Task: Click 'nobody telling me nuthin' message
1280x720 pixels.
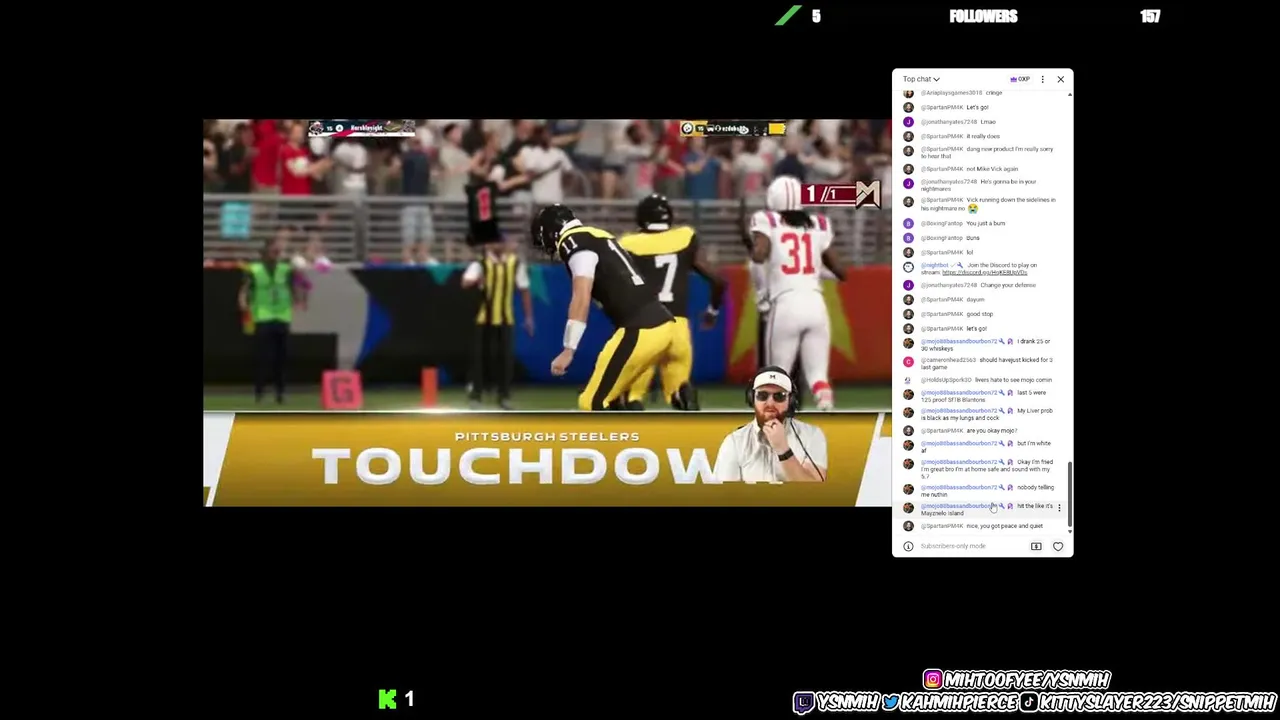Action: point(986,491)
